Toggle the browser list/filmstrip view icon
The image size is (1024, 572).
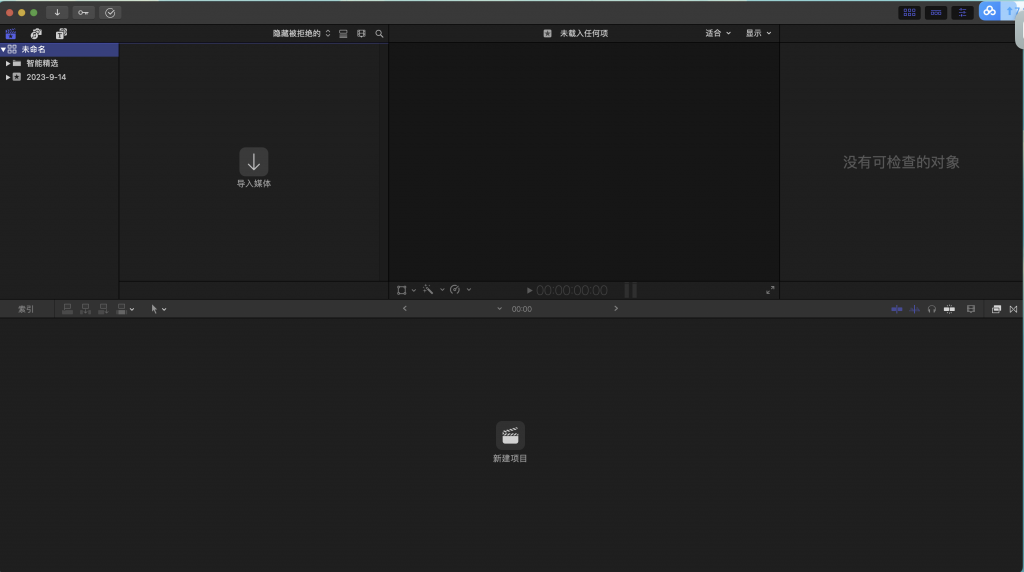pyautogui.click(x=343, y=33)
